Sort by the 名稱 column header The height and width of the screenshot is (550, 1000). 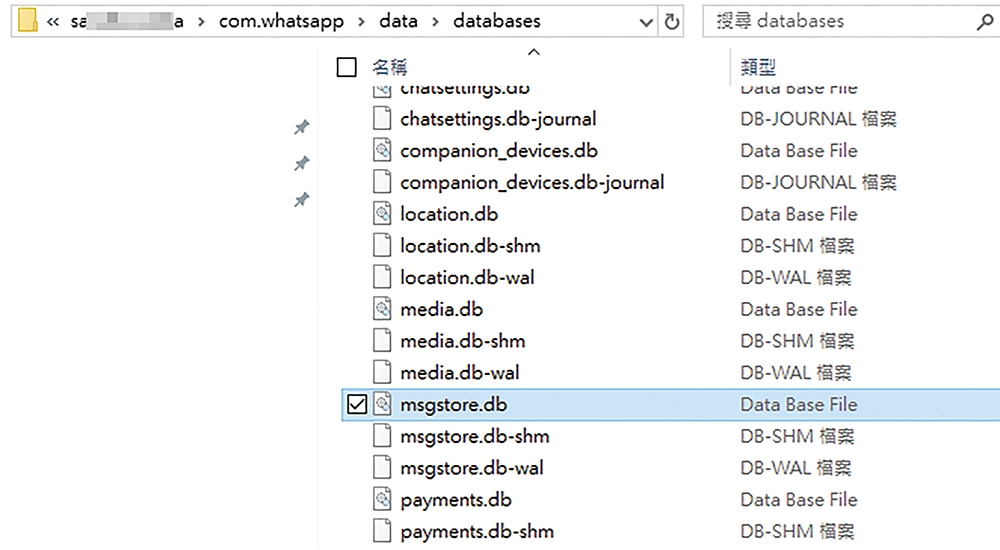click(x=390, y=67)
